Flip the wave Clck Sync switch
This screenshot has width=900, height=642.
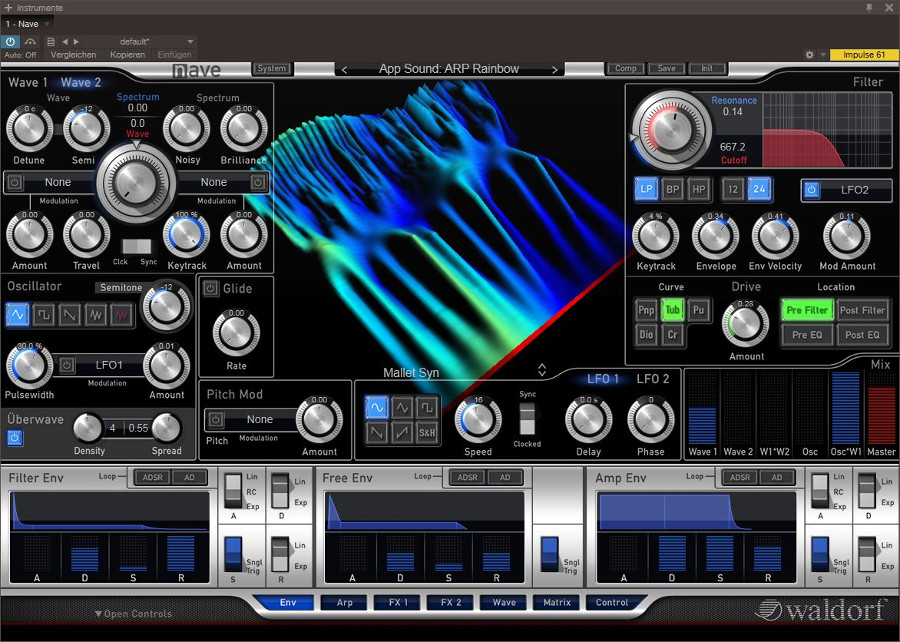[x=137, y=246]
